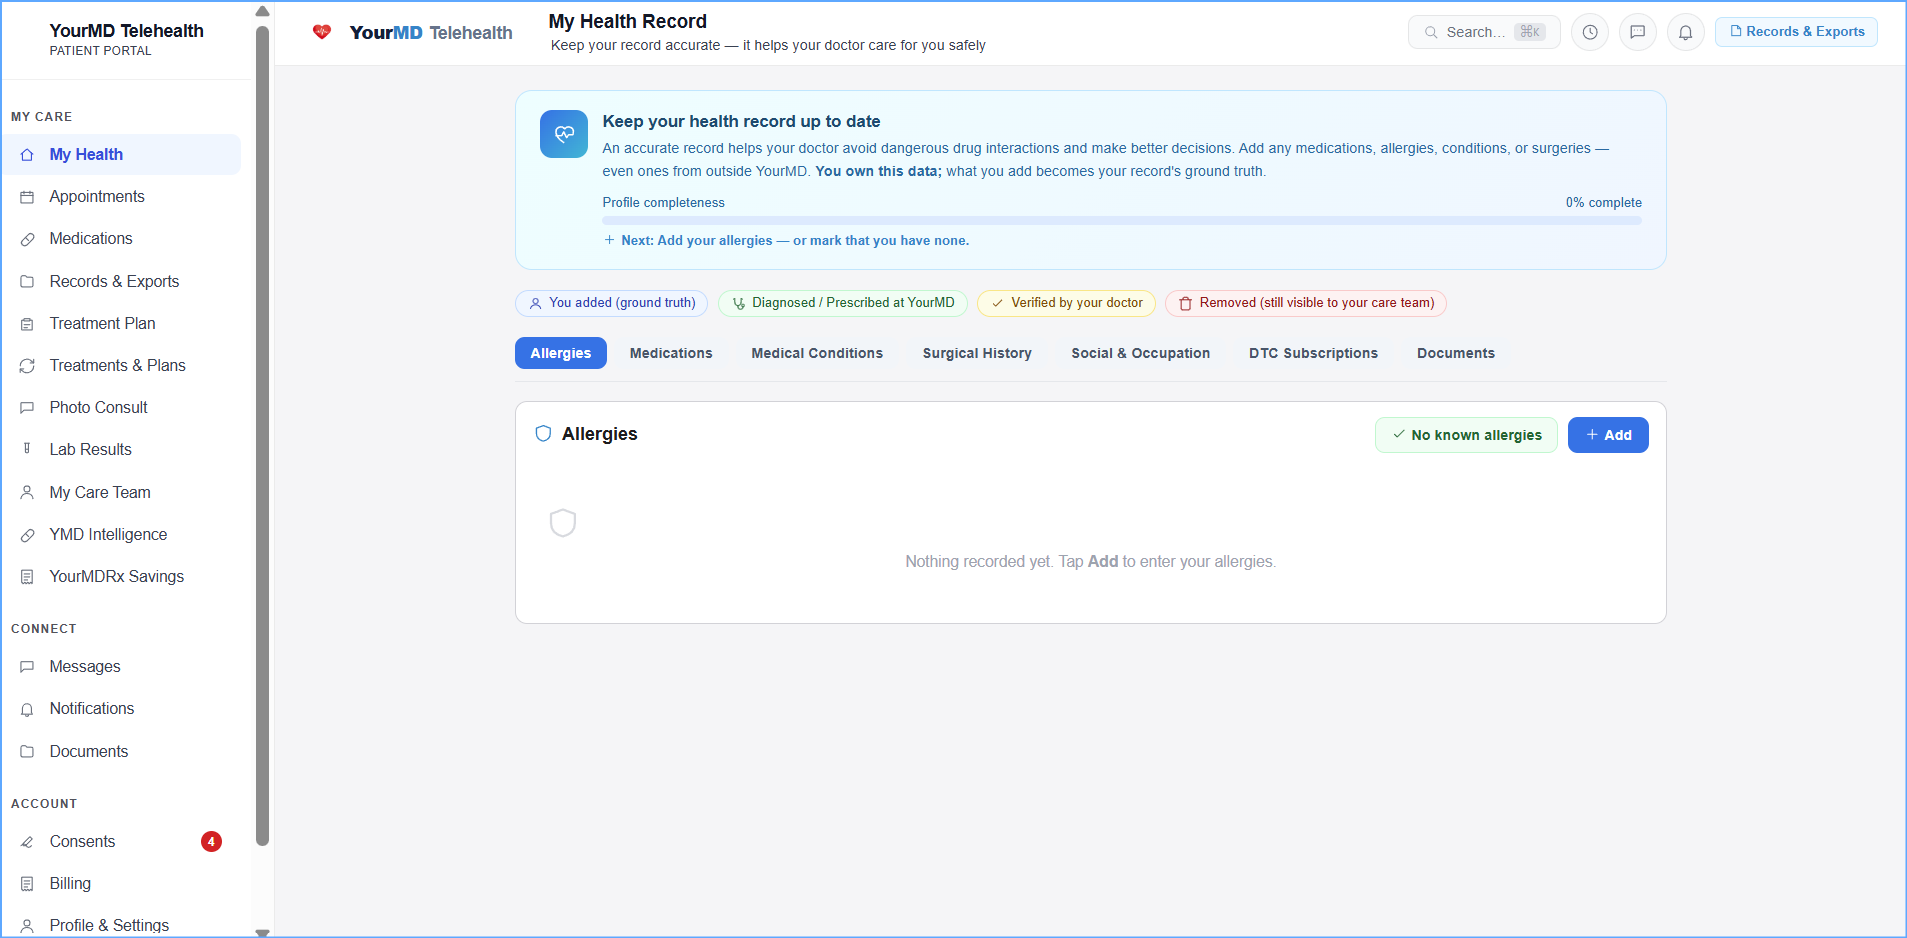
Task: Click the Photo Consult chat icon
Action: click(27, 408)
